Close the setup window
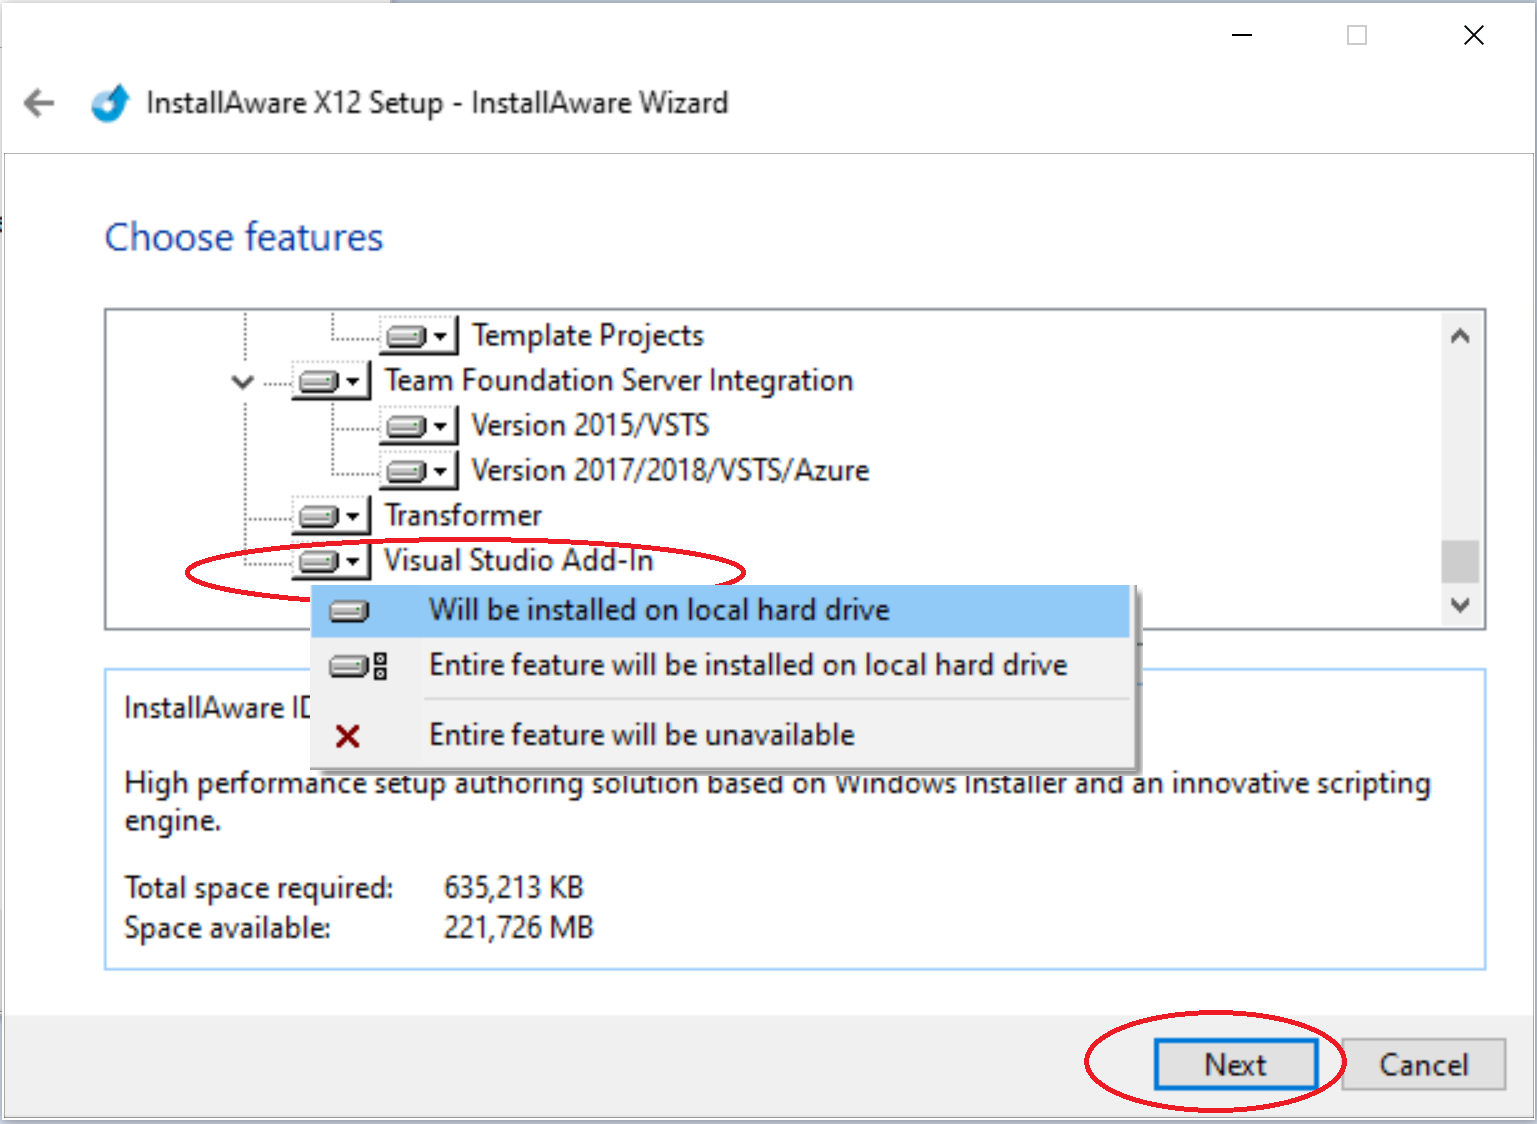The width and height of the screenshot is (1537, 1124). pos(1474,36)
